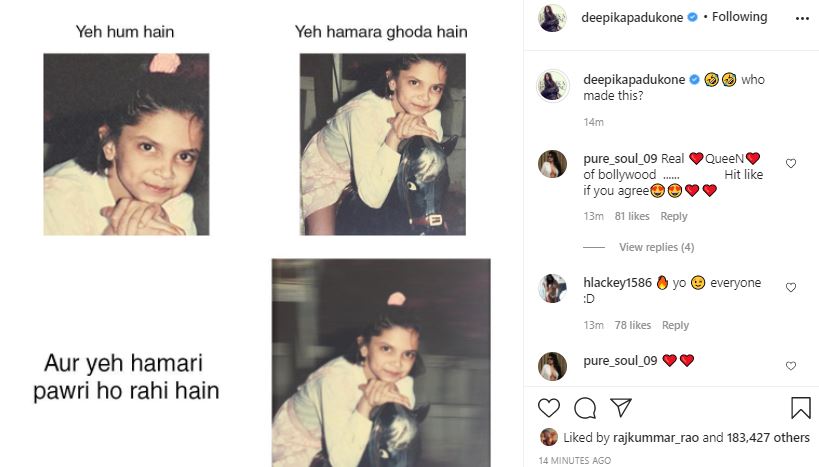Viewport: 819px width, 467px height.
Task: Reply to hlackey1586's comment
Action: click(675, 325)
